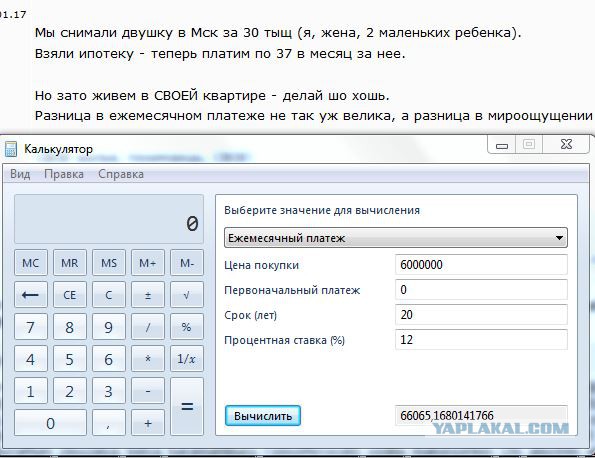Minimize the Калькулятор window

click(502, 145)
